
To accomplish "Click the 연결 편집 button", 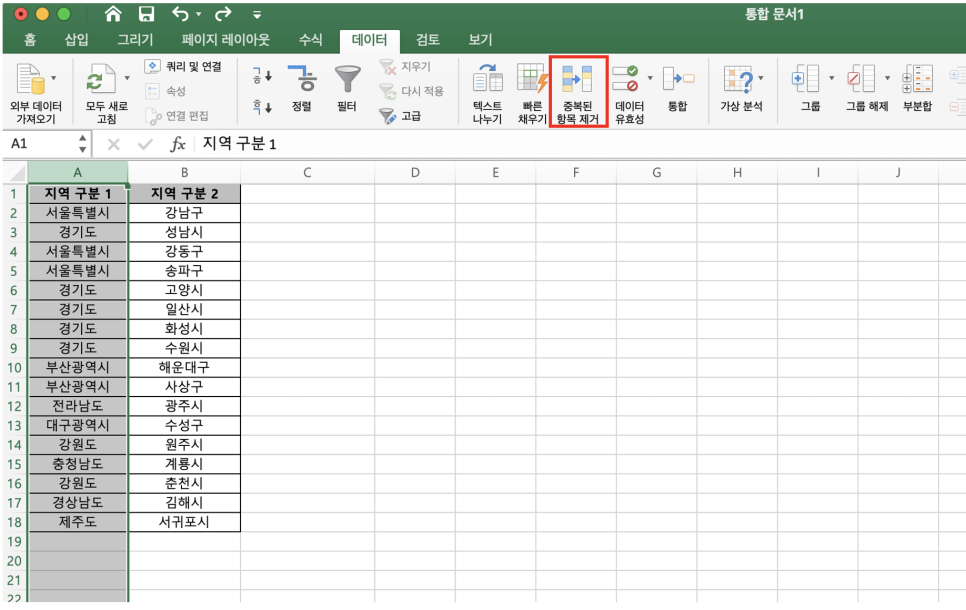I will click(177, 116).
